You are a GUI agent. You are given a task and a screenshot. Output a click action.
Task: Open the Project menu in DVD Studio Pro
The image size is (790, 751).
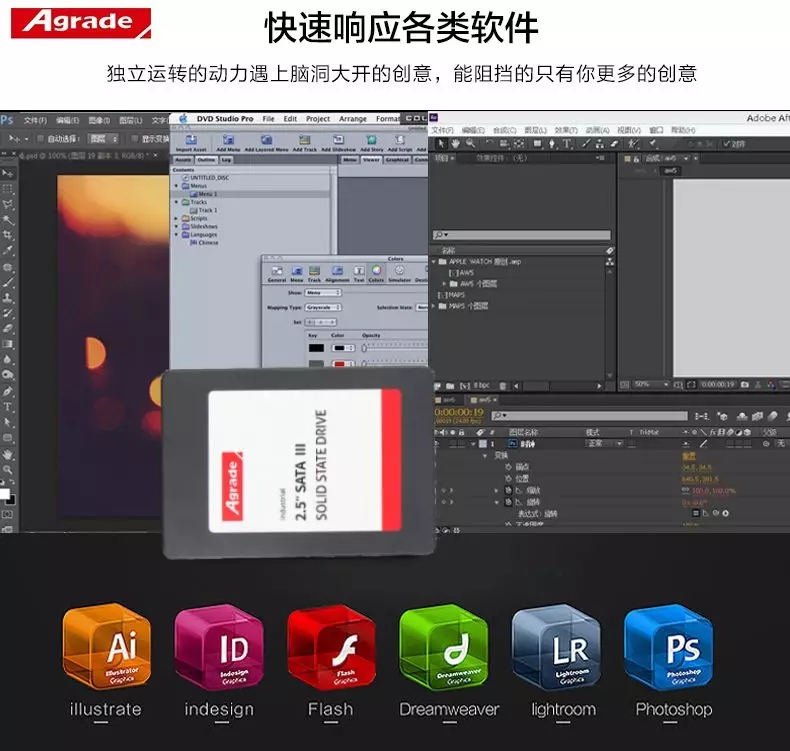pos(318,119)
